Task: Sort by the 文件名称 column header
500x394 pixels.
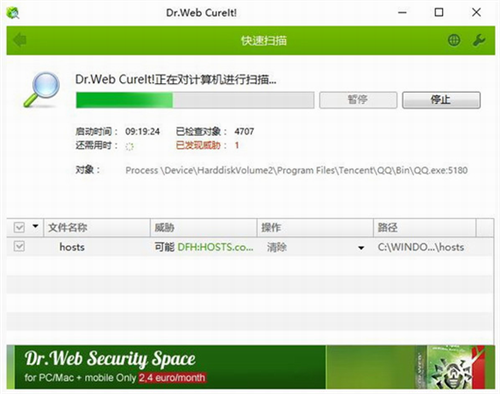Action: click(97, 228)
